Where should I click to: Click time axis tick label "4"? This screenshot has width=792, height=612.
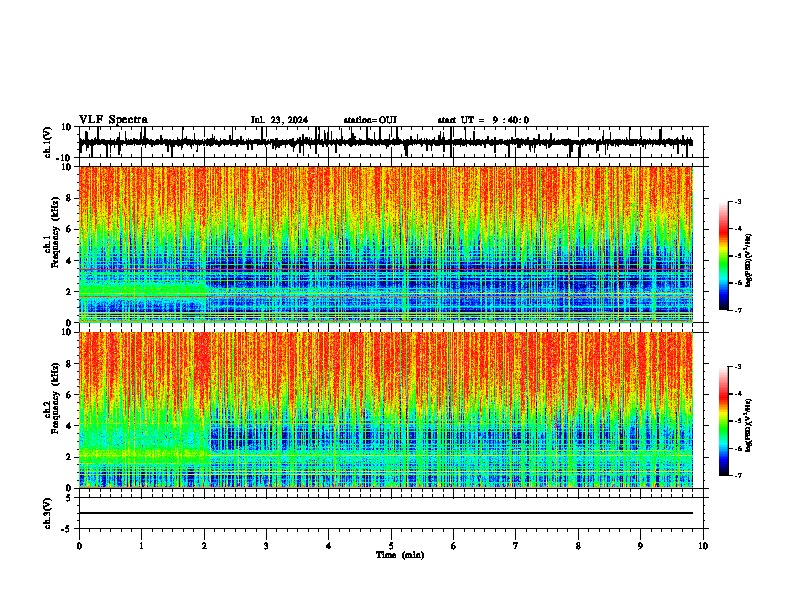329,546
